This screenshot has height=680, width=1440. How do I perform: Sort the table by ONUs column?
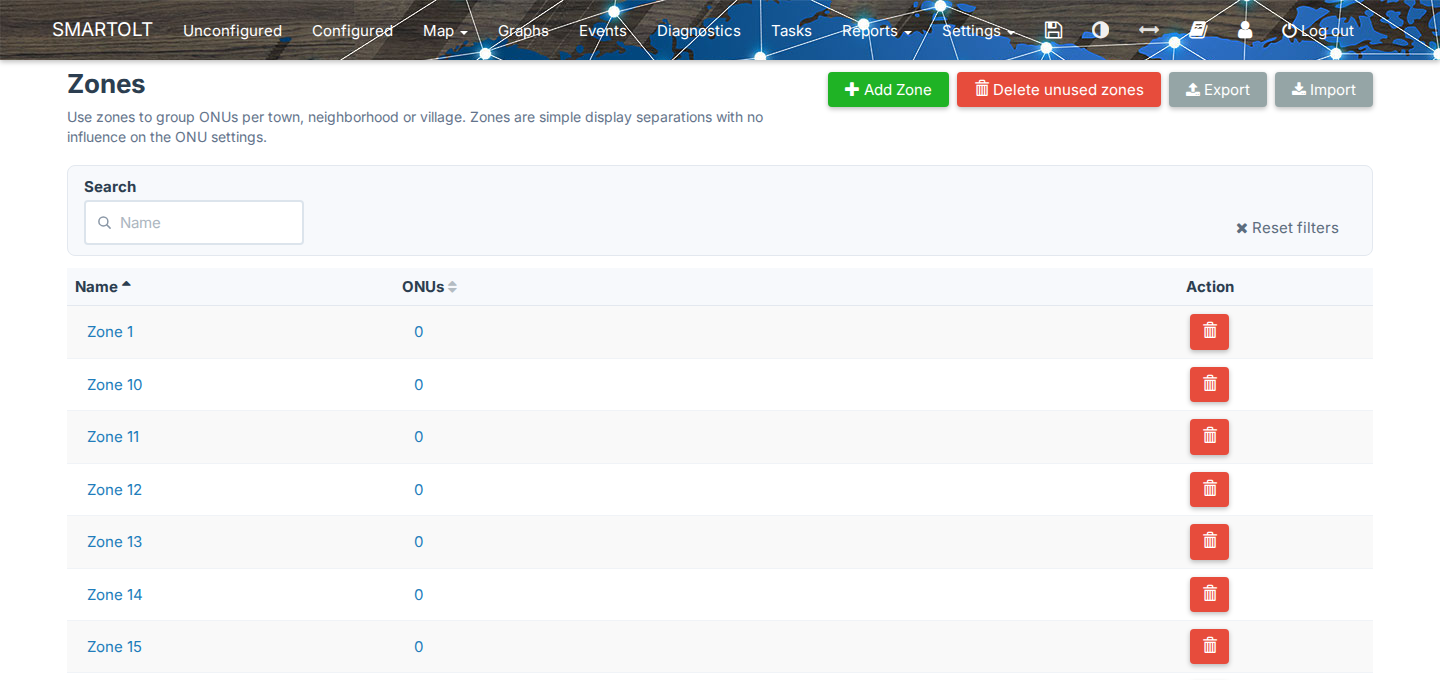tap(429, 287)
